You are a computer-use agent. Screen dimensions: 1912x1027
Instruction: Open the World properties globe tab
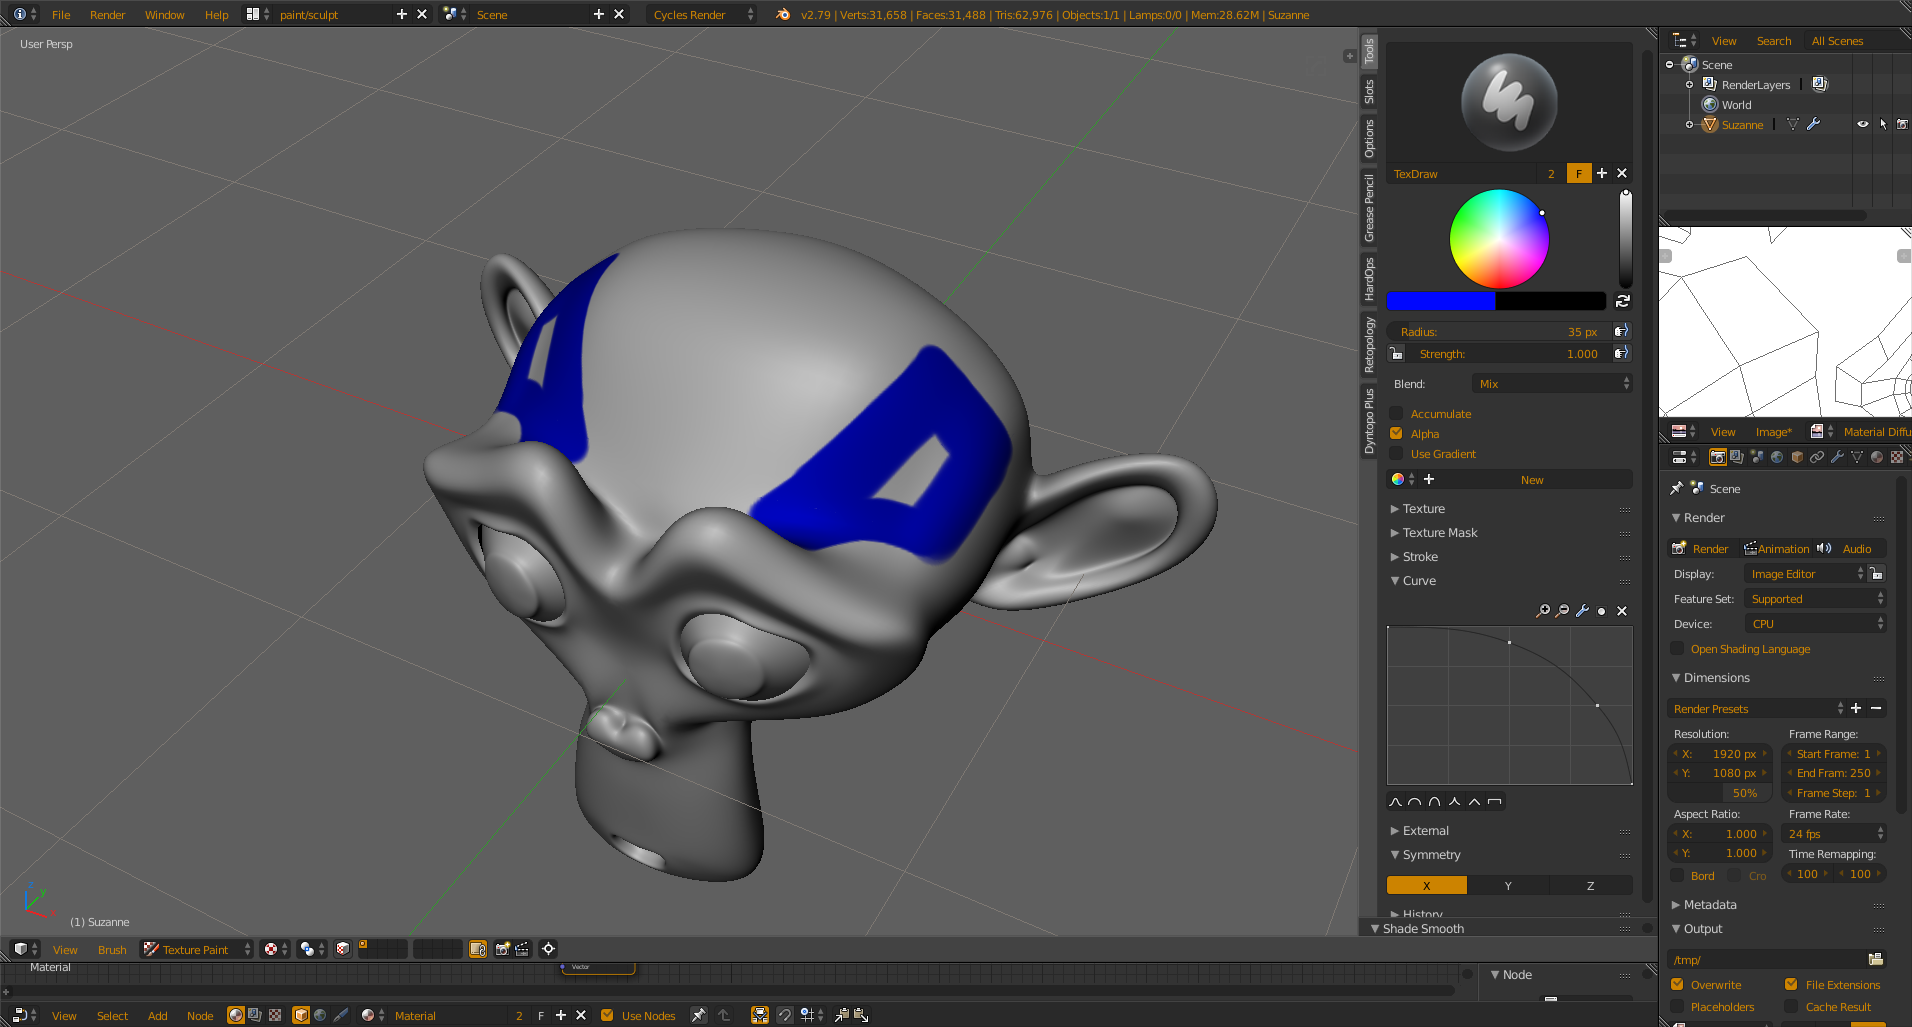coord(1777,457)
